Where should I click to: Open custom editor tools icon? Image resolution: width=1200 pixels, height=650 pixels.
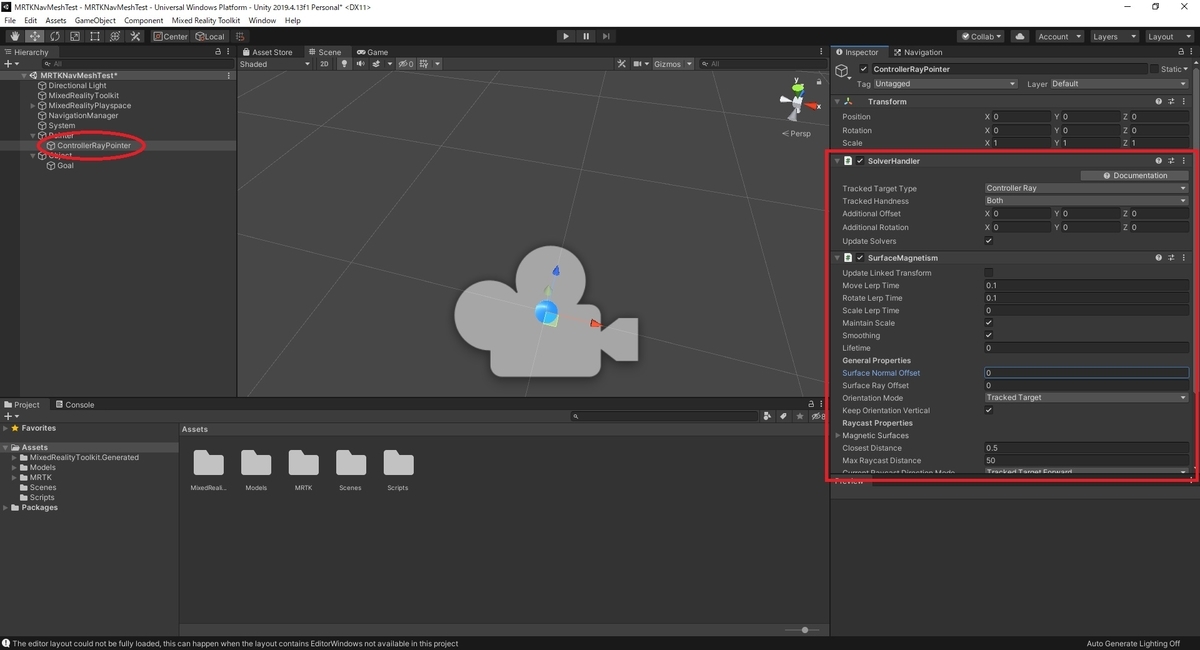point(135,36)
